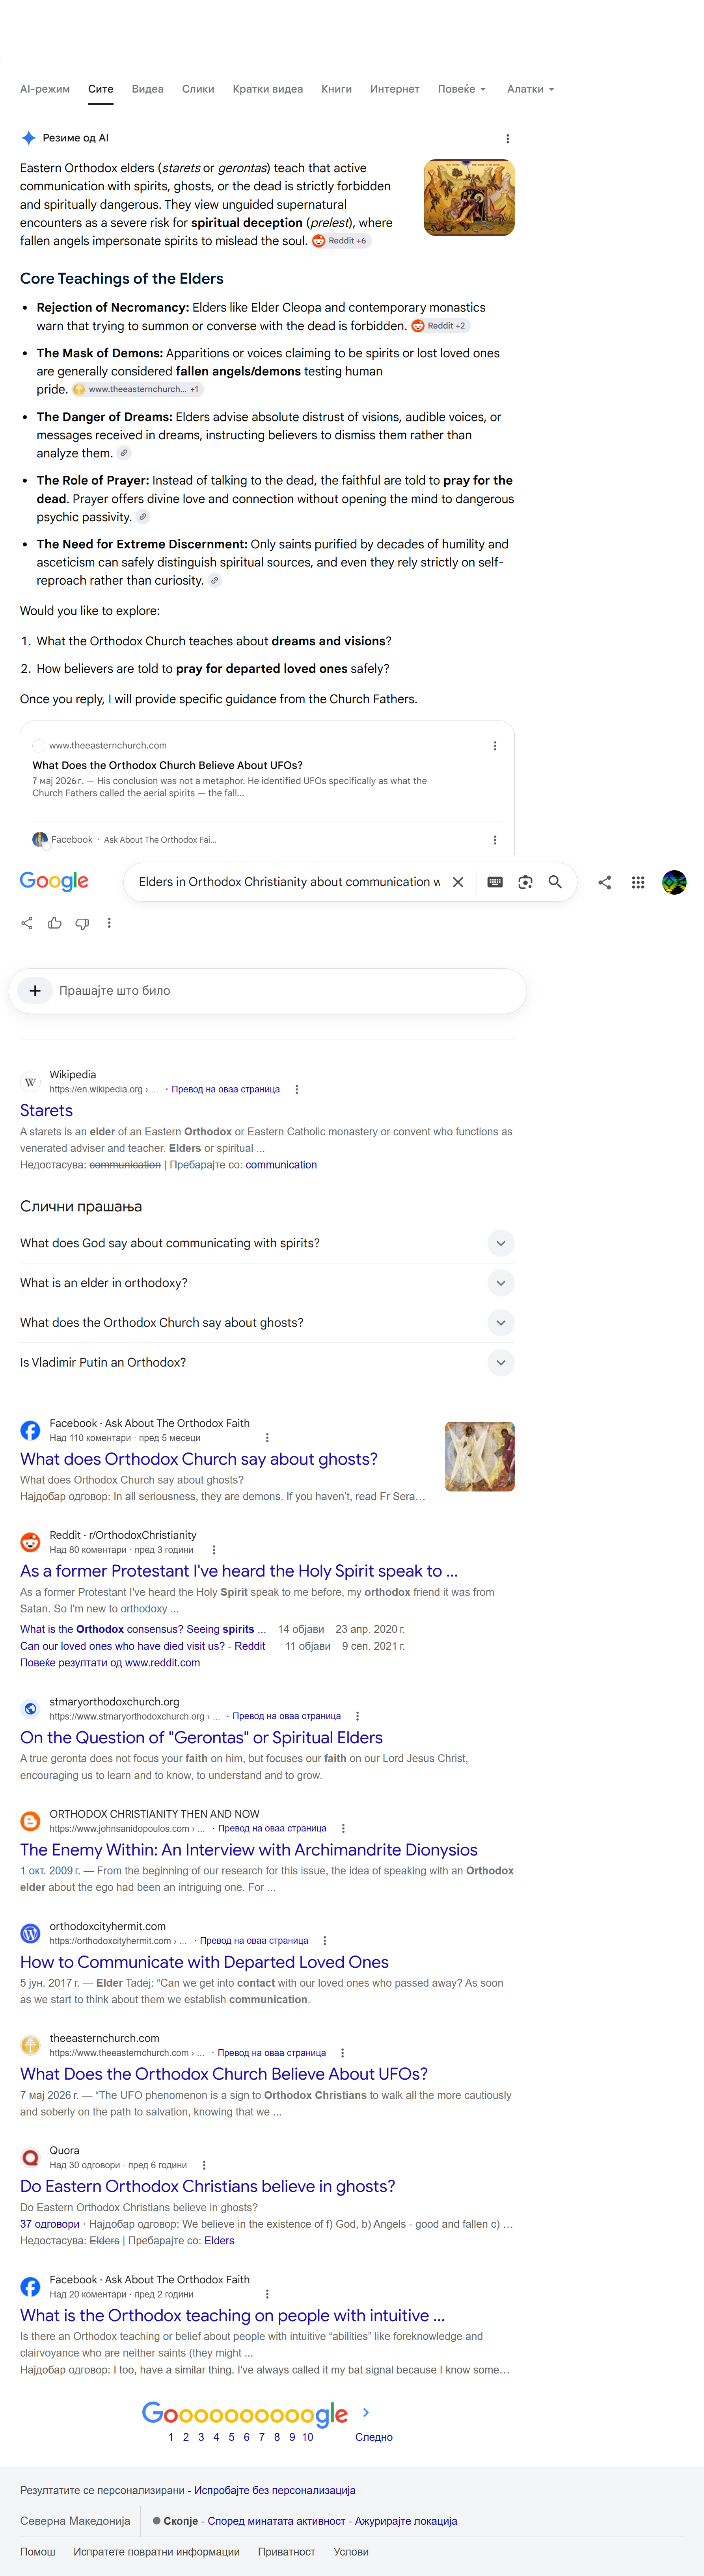Screen dimensions: 704x2576
Task: Click the thumbs down feedback icon
Action: [82, 923]
